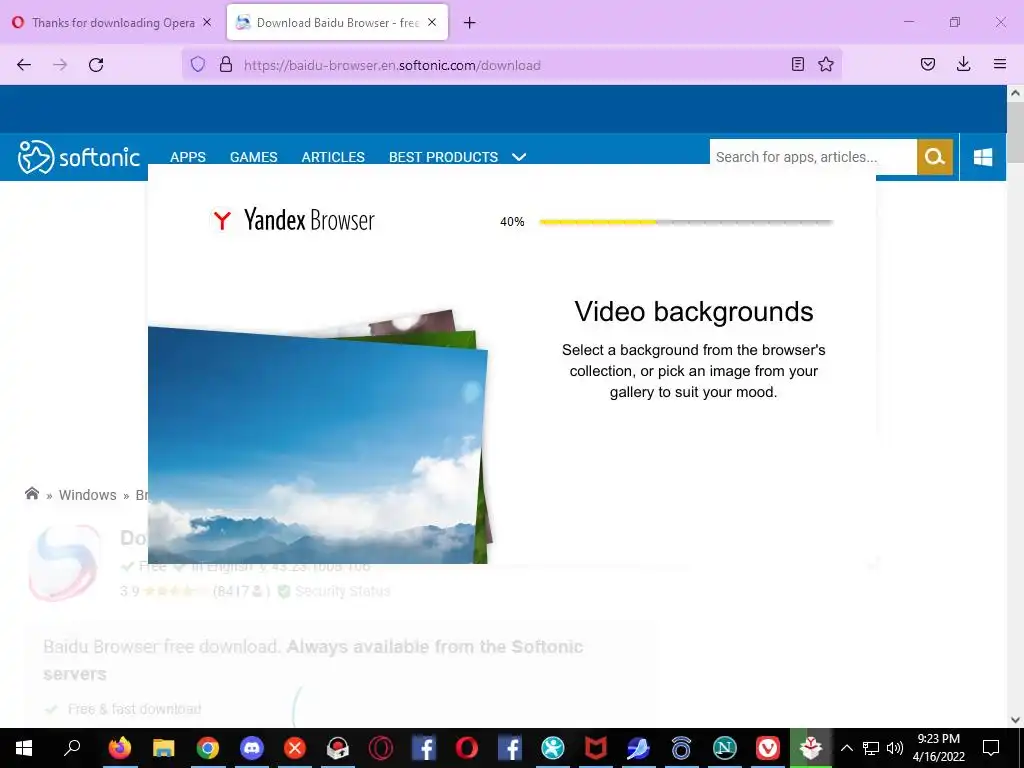
Task: Open the ARTICLES section
Action: click(x=333, y=157)
